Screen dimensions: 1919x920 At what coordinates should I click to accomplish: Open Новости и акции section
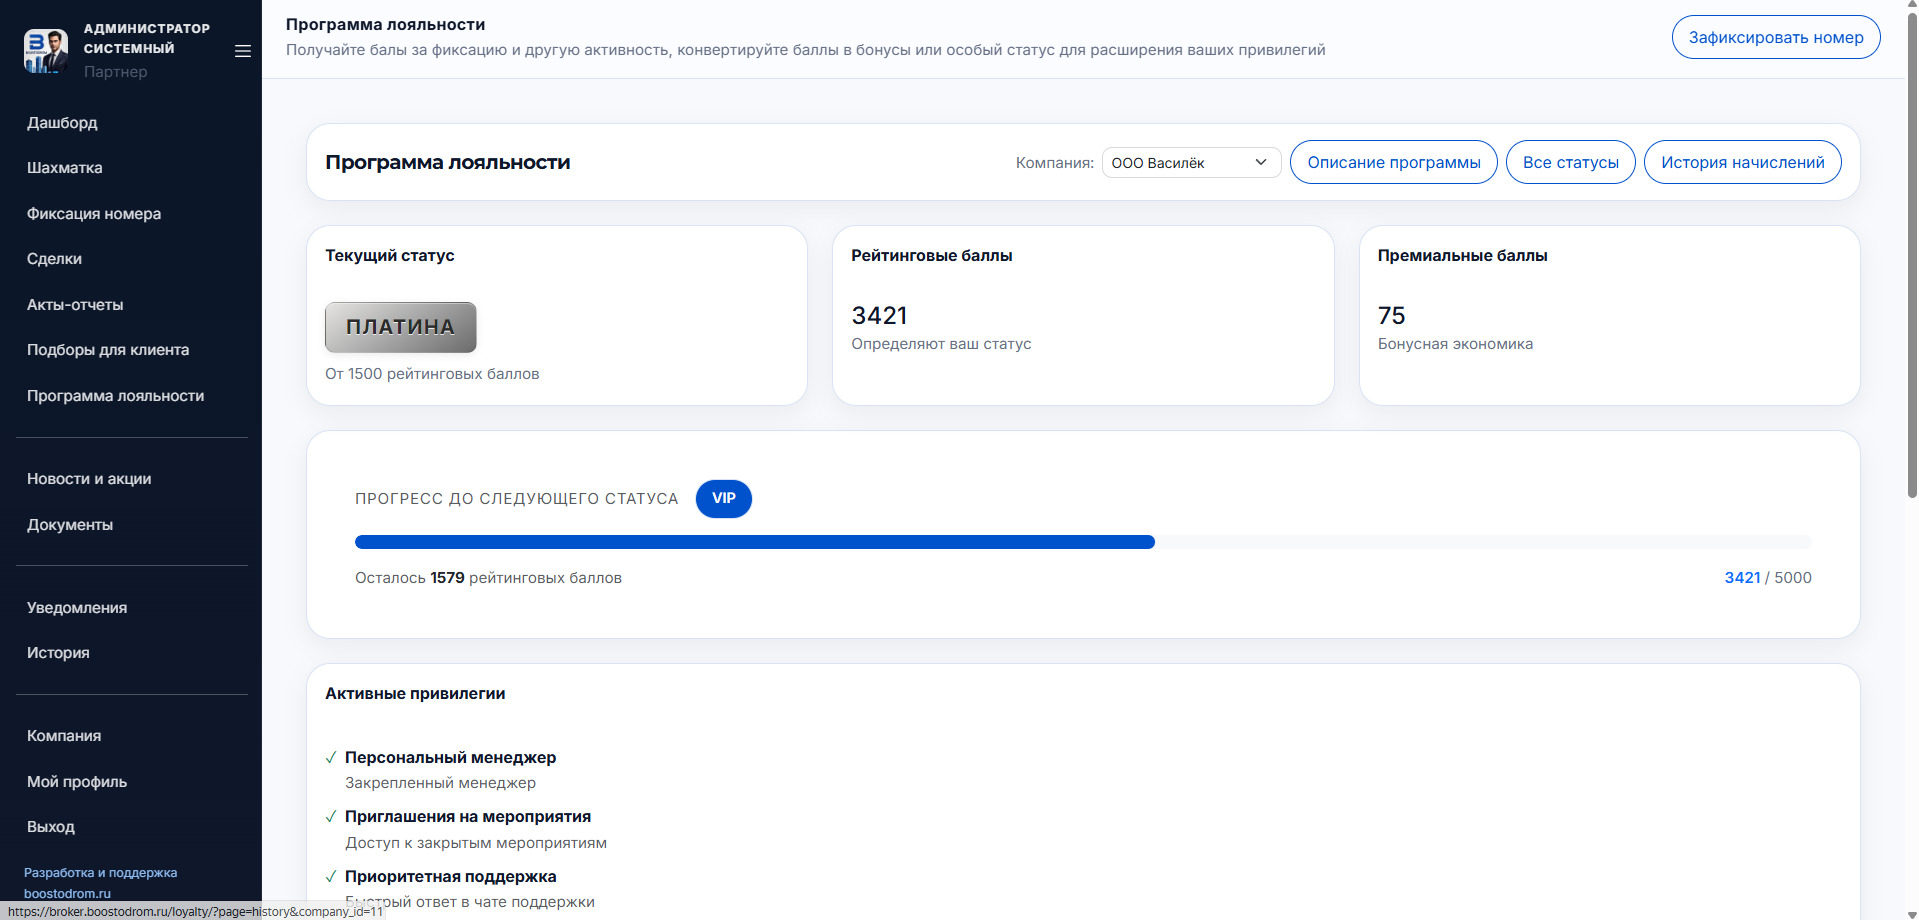[89, 479]
